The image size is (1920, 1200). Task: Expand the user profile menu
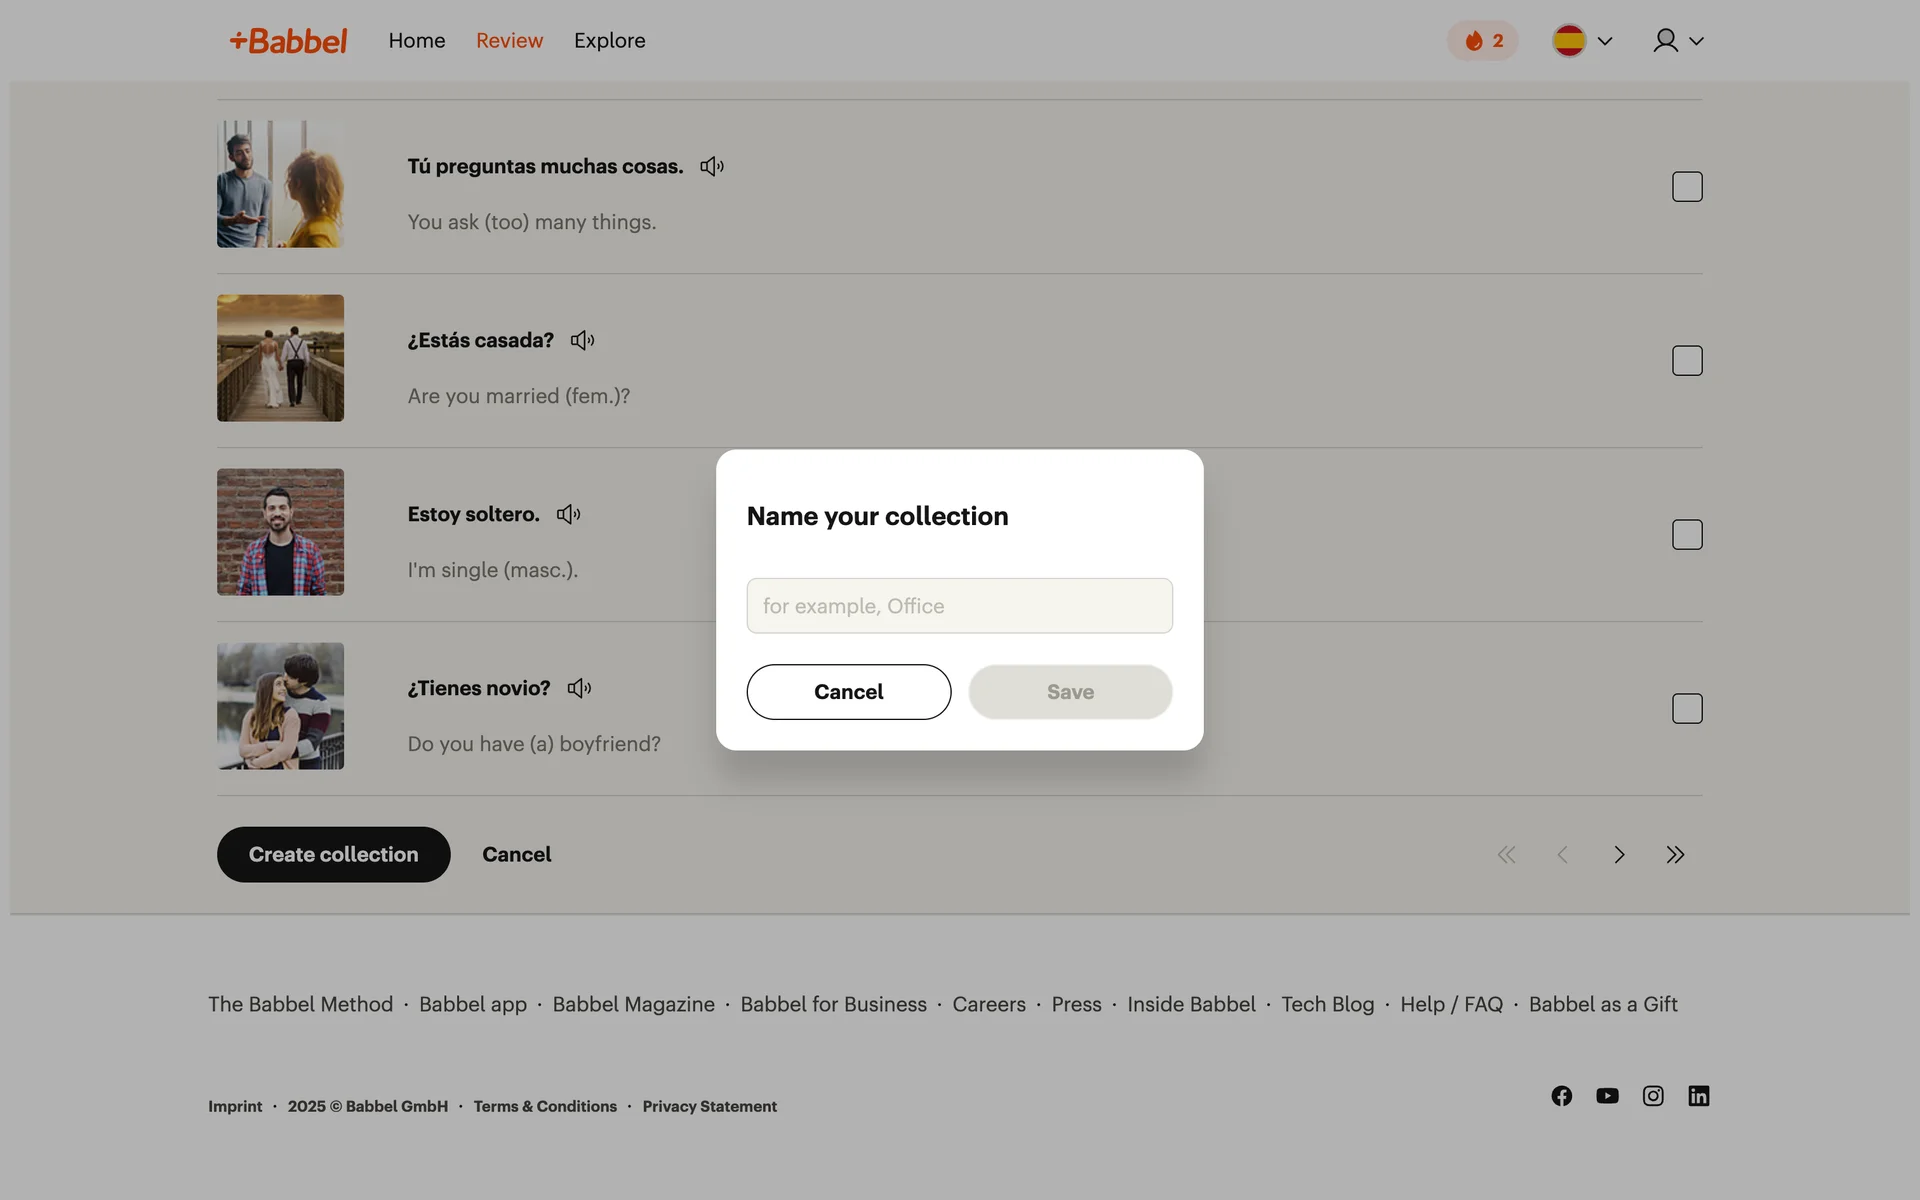1677,41
